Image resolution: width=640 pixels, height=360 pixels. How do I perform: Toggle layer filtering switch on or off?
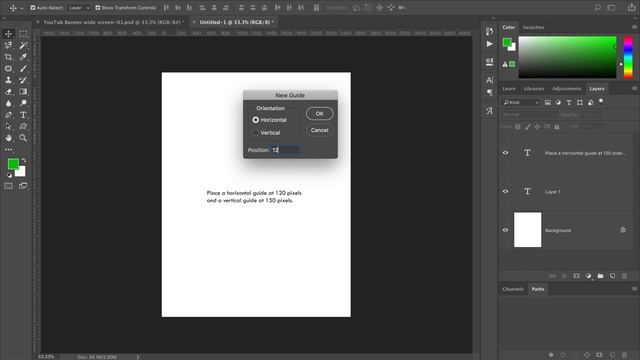601,101
